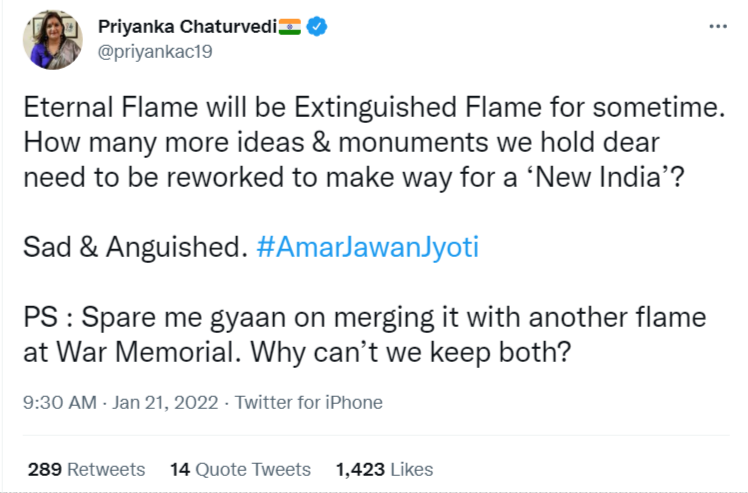Open the 14 Quote Tweets list
Screen dimensions: 748x493
(240, 469)
